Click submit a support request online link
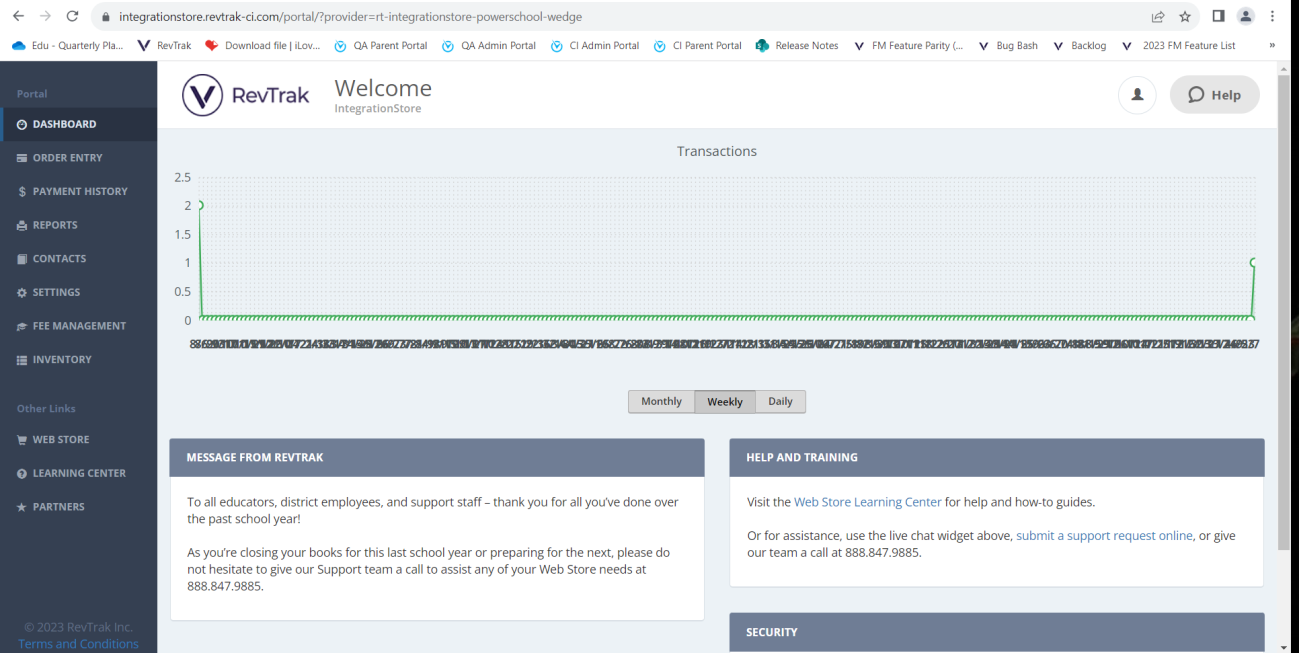Screen dimensions: 1299x653 pos(1104,536)
